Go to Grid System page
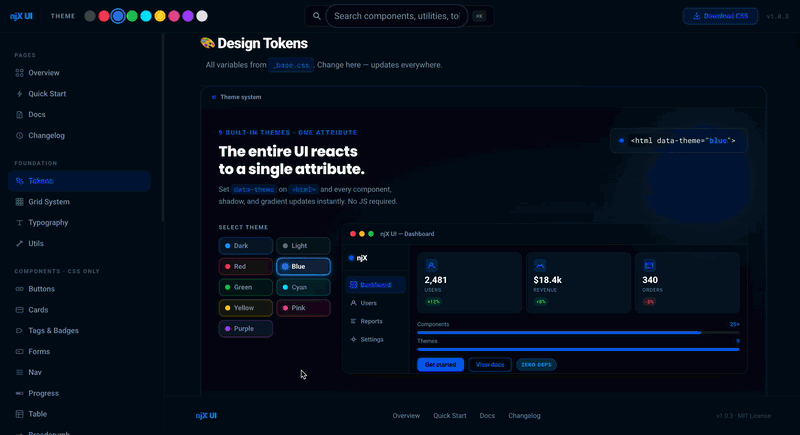Screen dimensions: 800x435 click(x=79, y=202)
